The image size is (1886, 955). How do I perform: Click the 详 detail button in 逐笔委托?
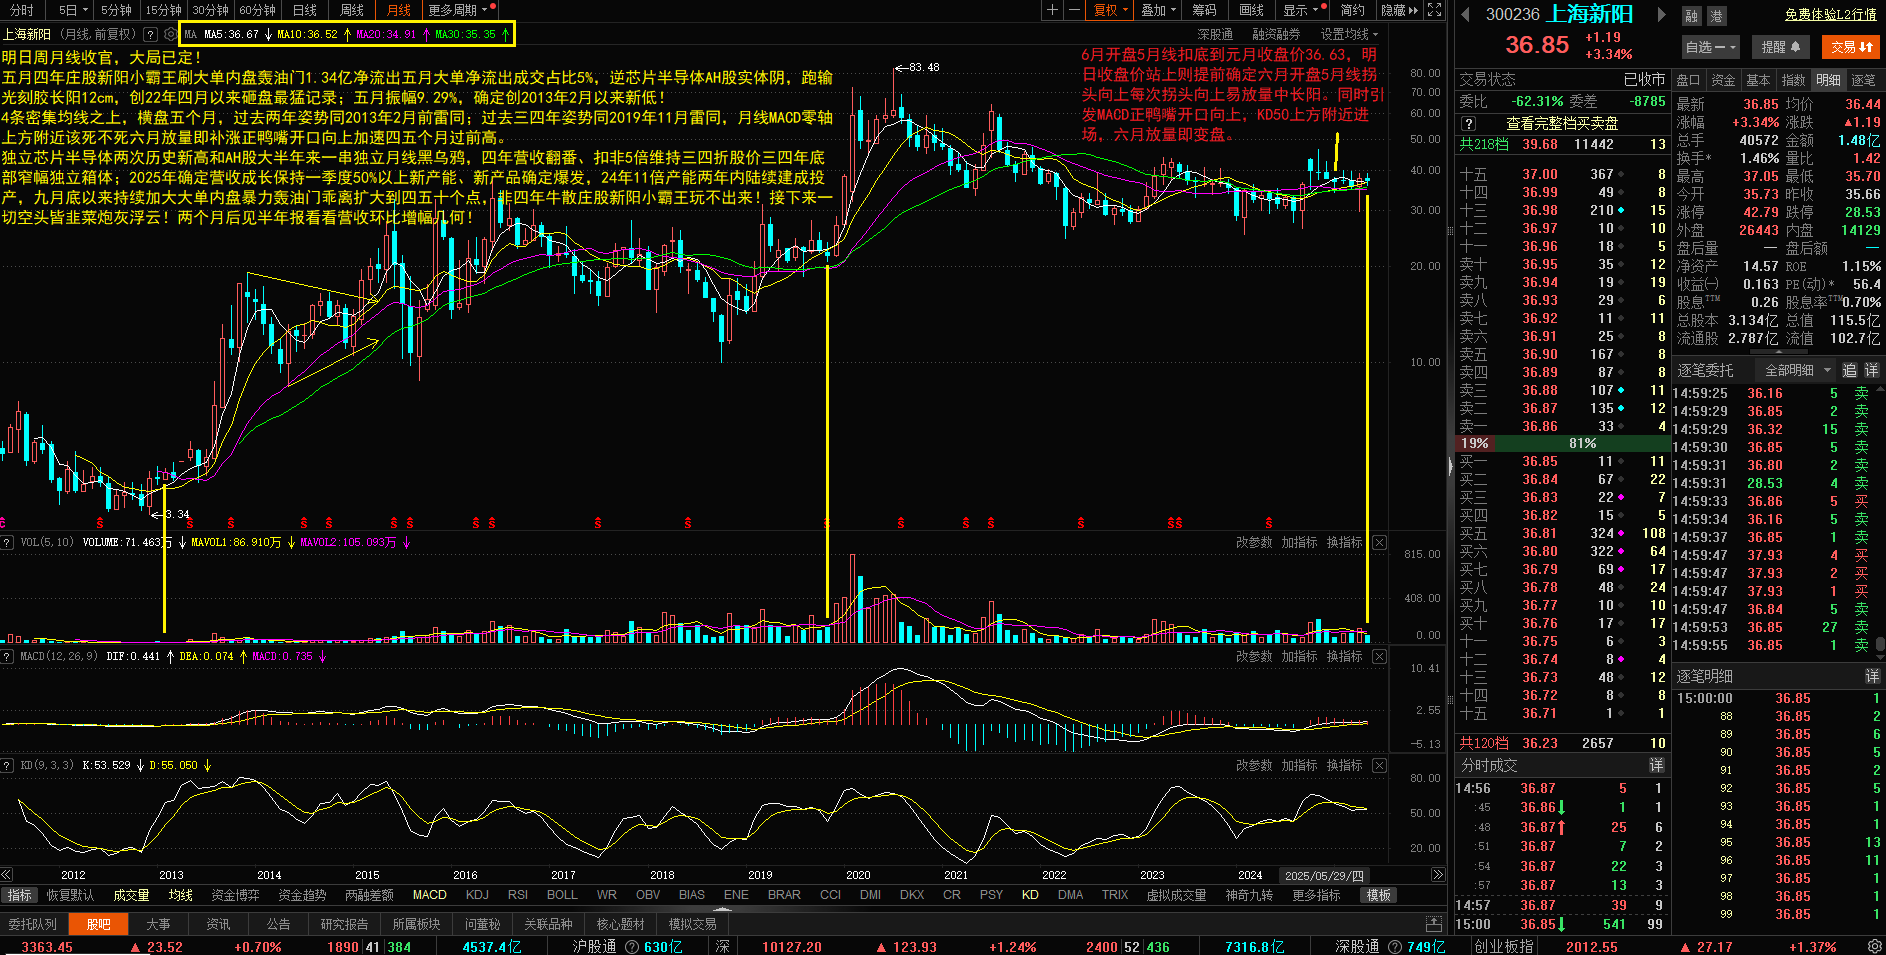point(1871,370)
